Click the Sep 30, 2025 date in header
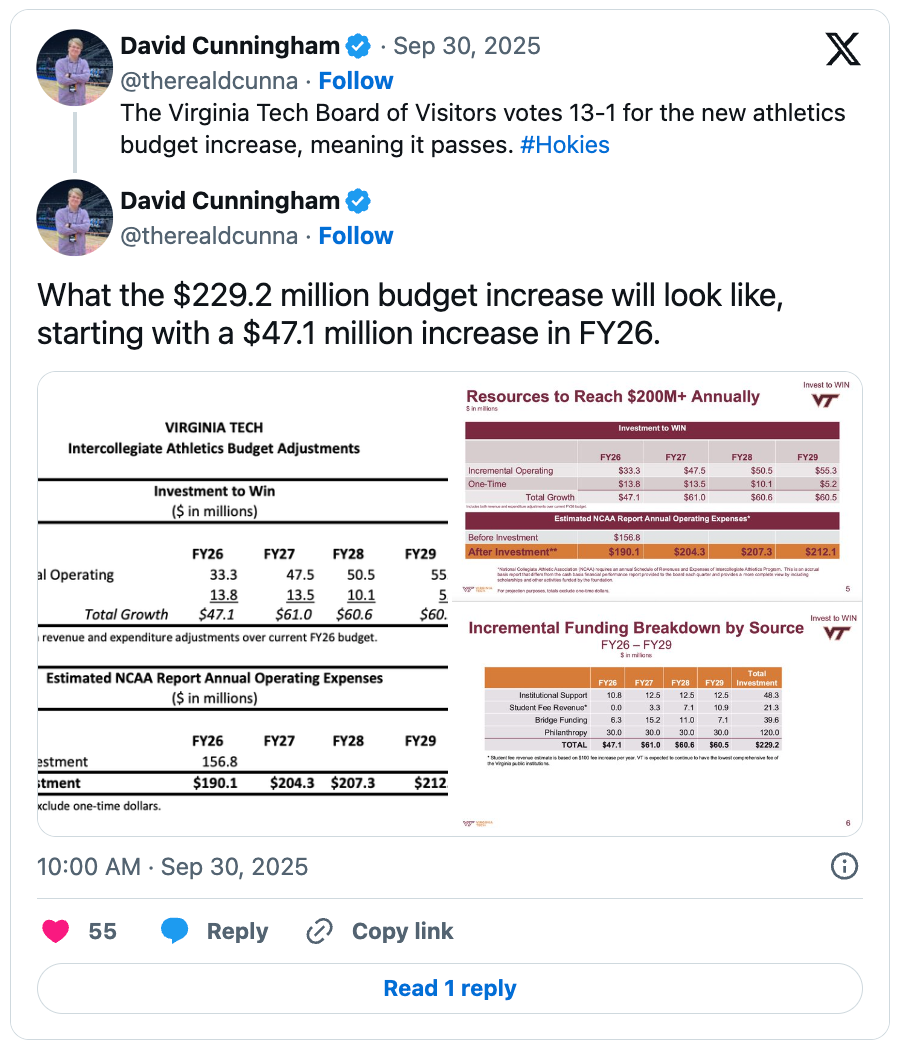The width and height of the screenshot is (904, 1048). click(x=467, y=46)
